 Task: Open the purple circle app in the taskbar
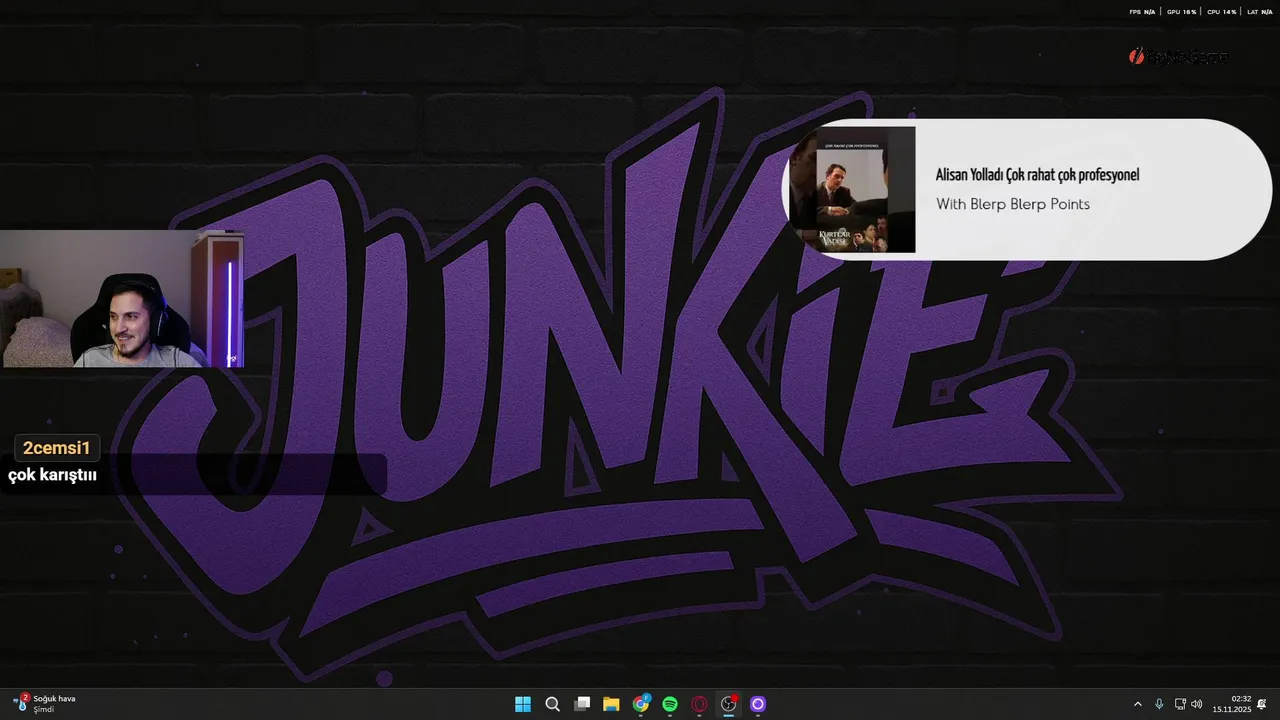758,704
